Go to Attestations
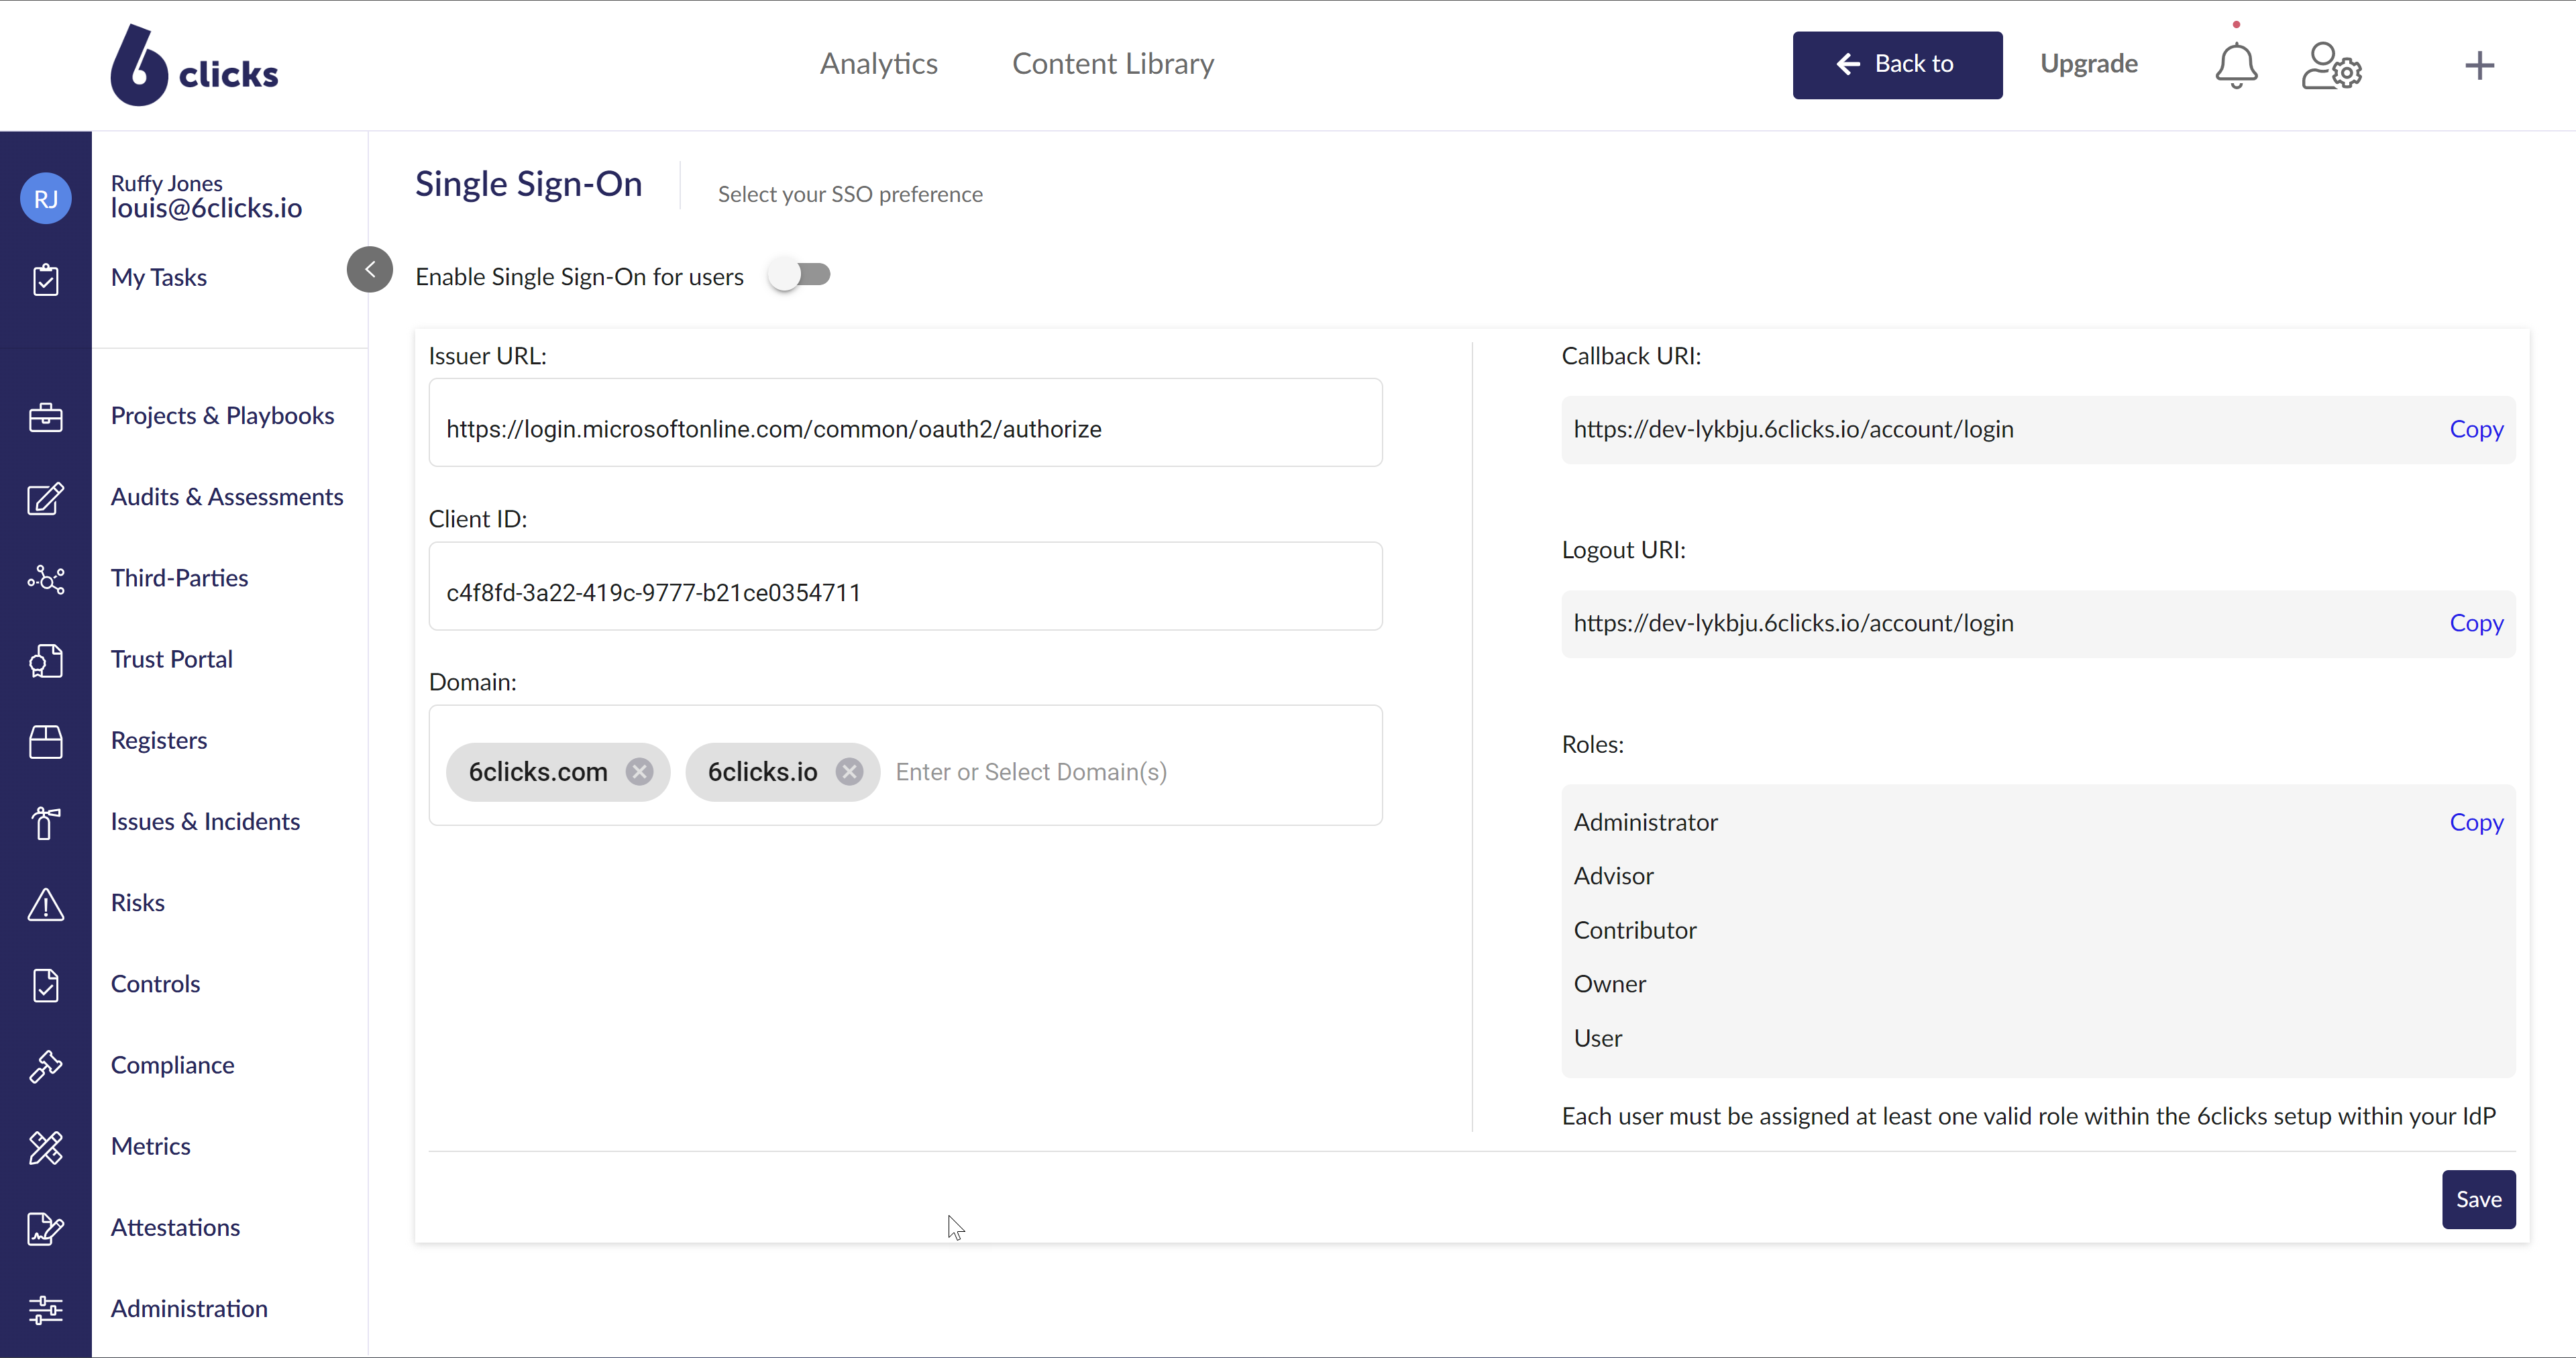 pos(176,1227)
